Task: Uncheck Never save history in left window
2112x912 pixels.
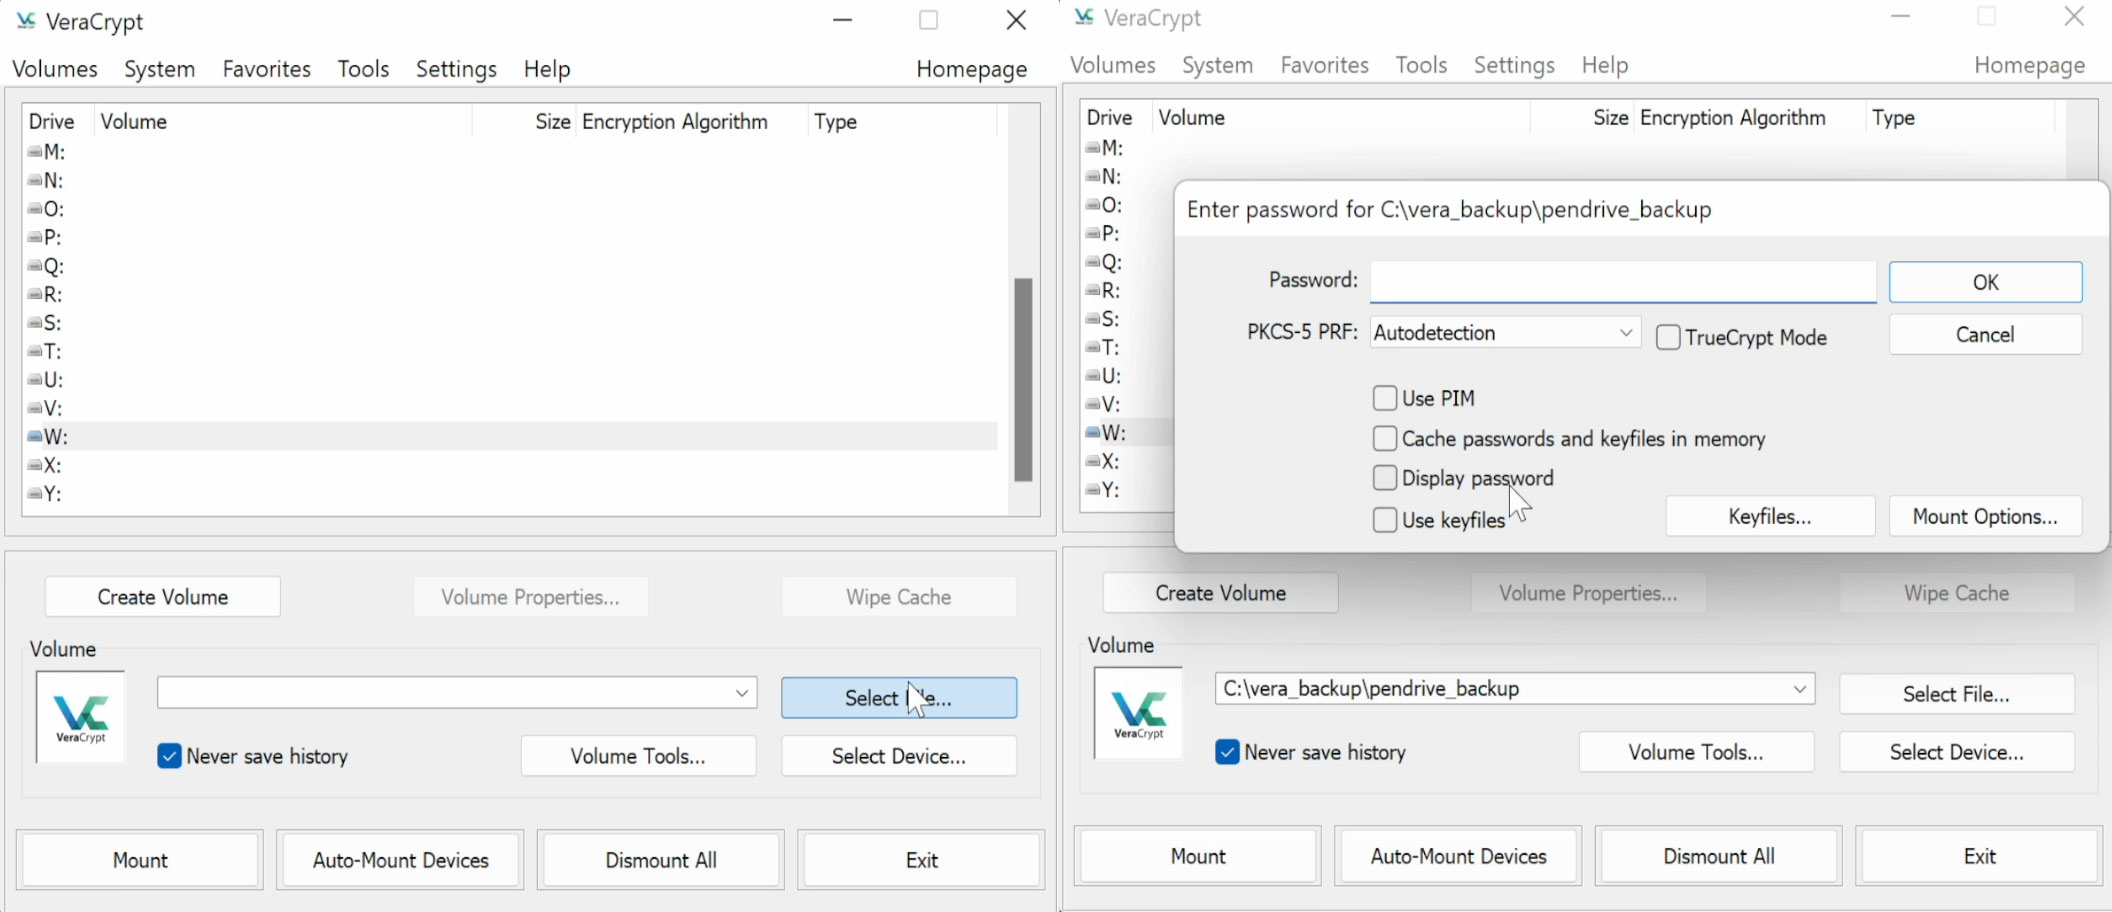Action: [x=169, y=756]
